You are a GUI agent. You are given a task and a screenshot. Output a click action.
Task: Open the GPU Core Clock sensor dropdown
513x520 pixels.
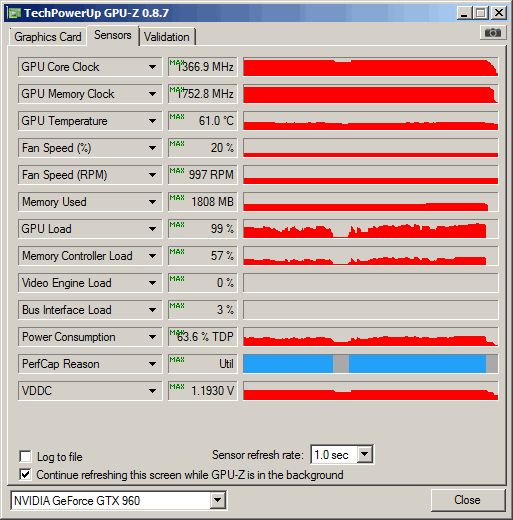pos(152,67)
